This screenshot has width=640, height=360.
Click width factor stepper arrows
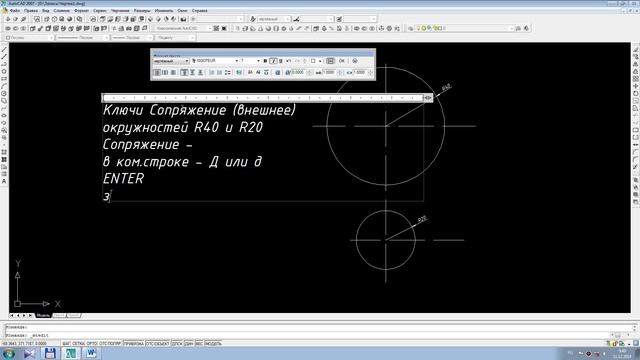(x=370, y=72)
